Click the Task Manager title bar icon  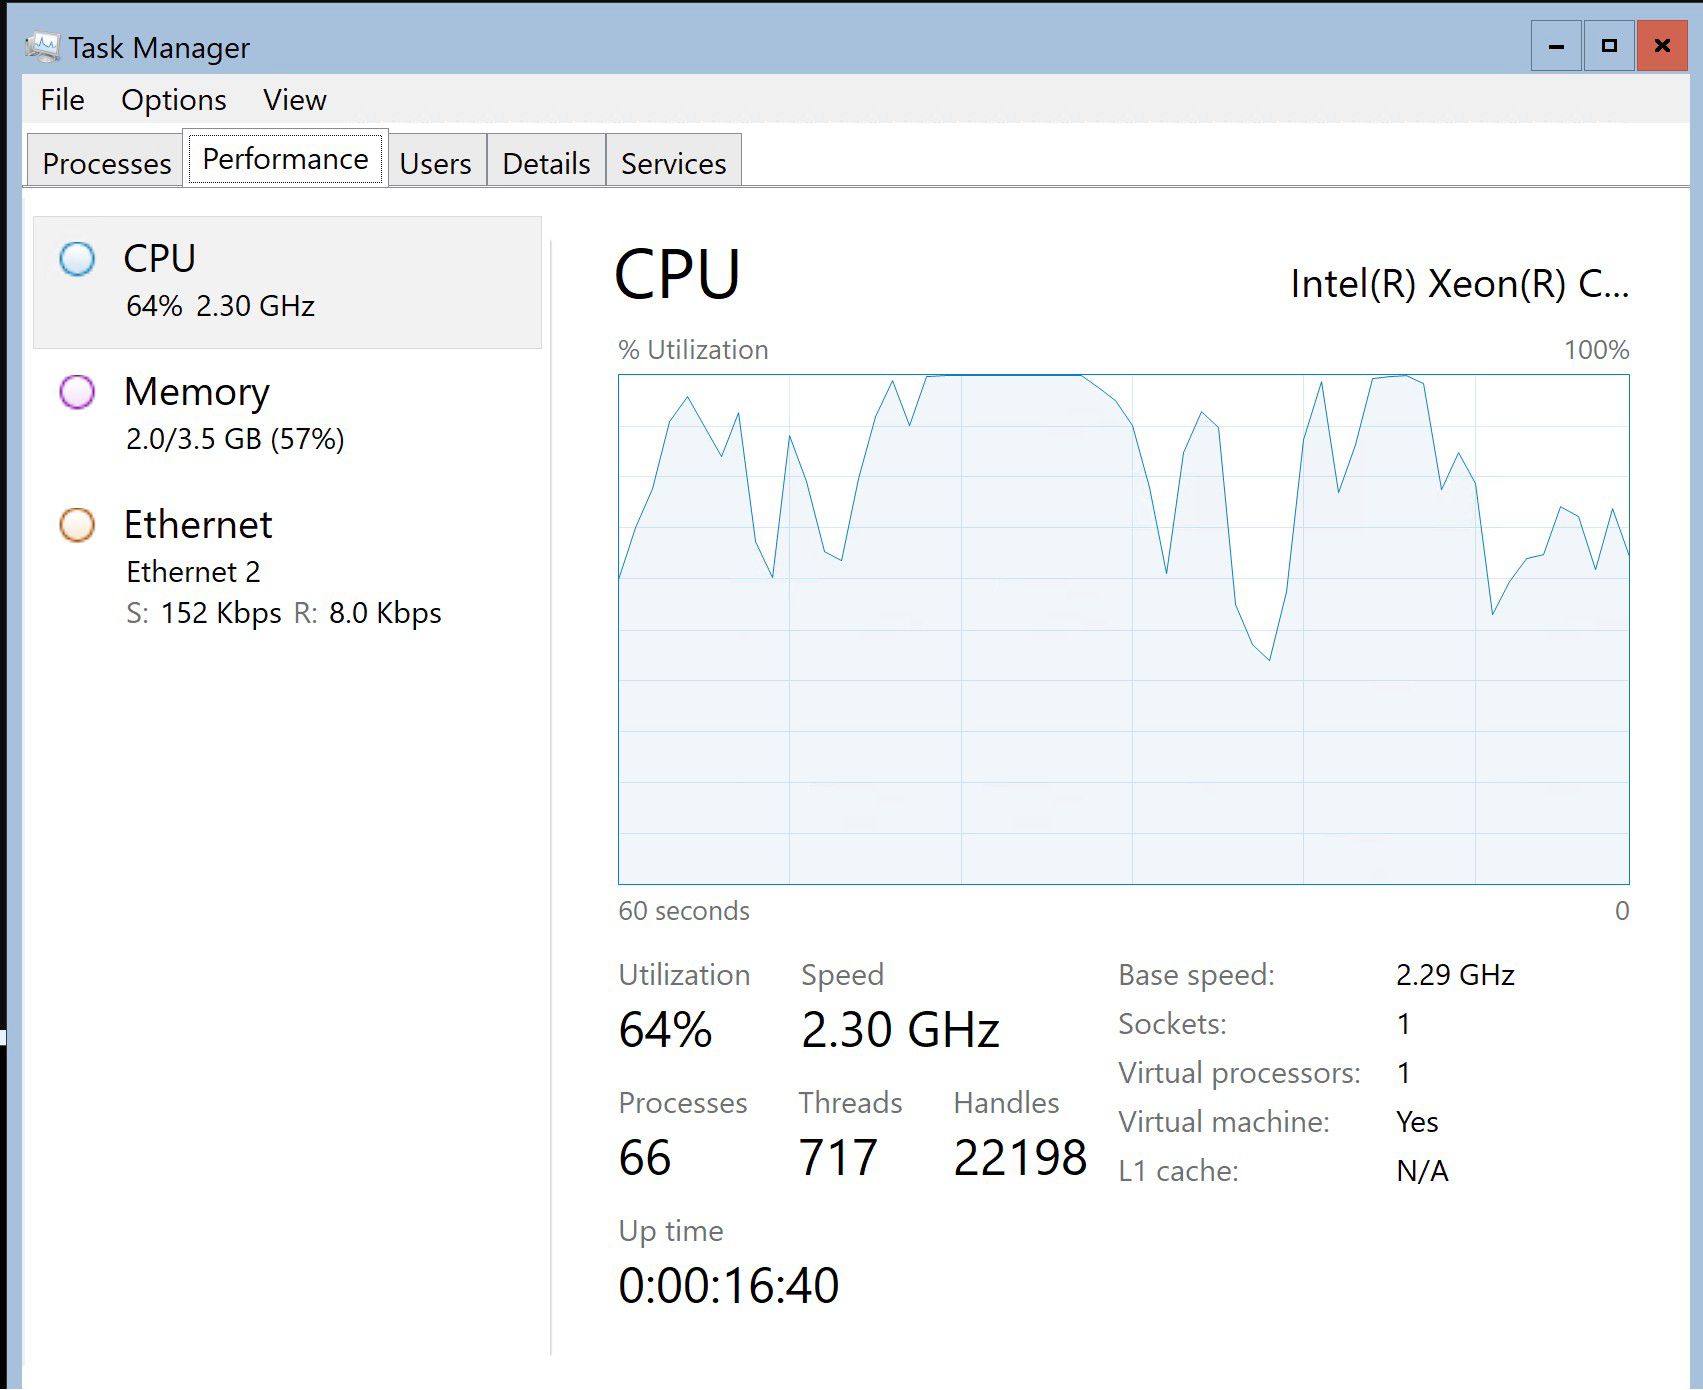click(x=43, y=47)
